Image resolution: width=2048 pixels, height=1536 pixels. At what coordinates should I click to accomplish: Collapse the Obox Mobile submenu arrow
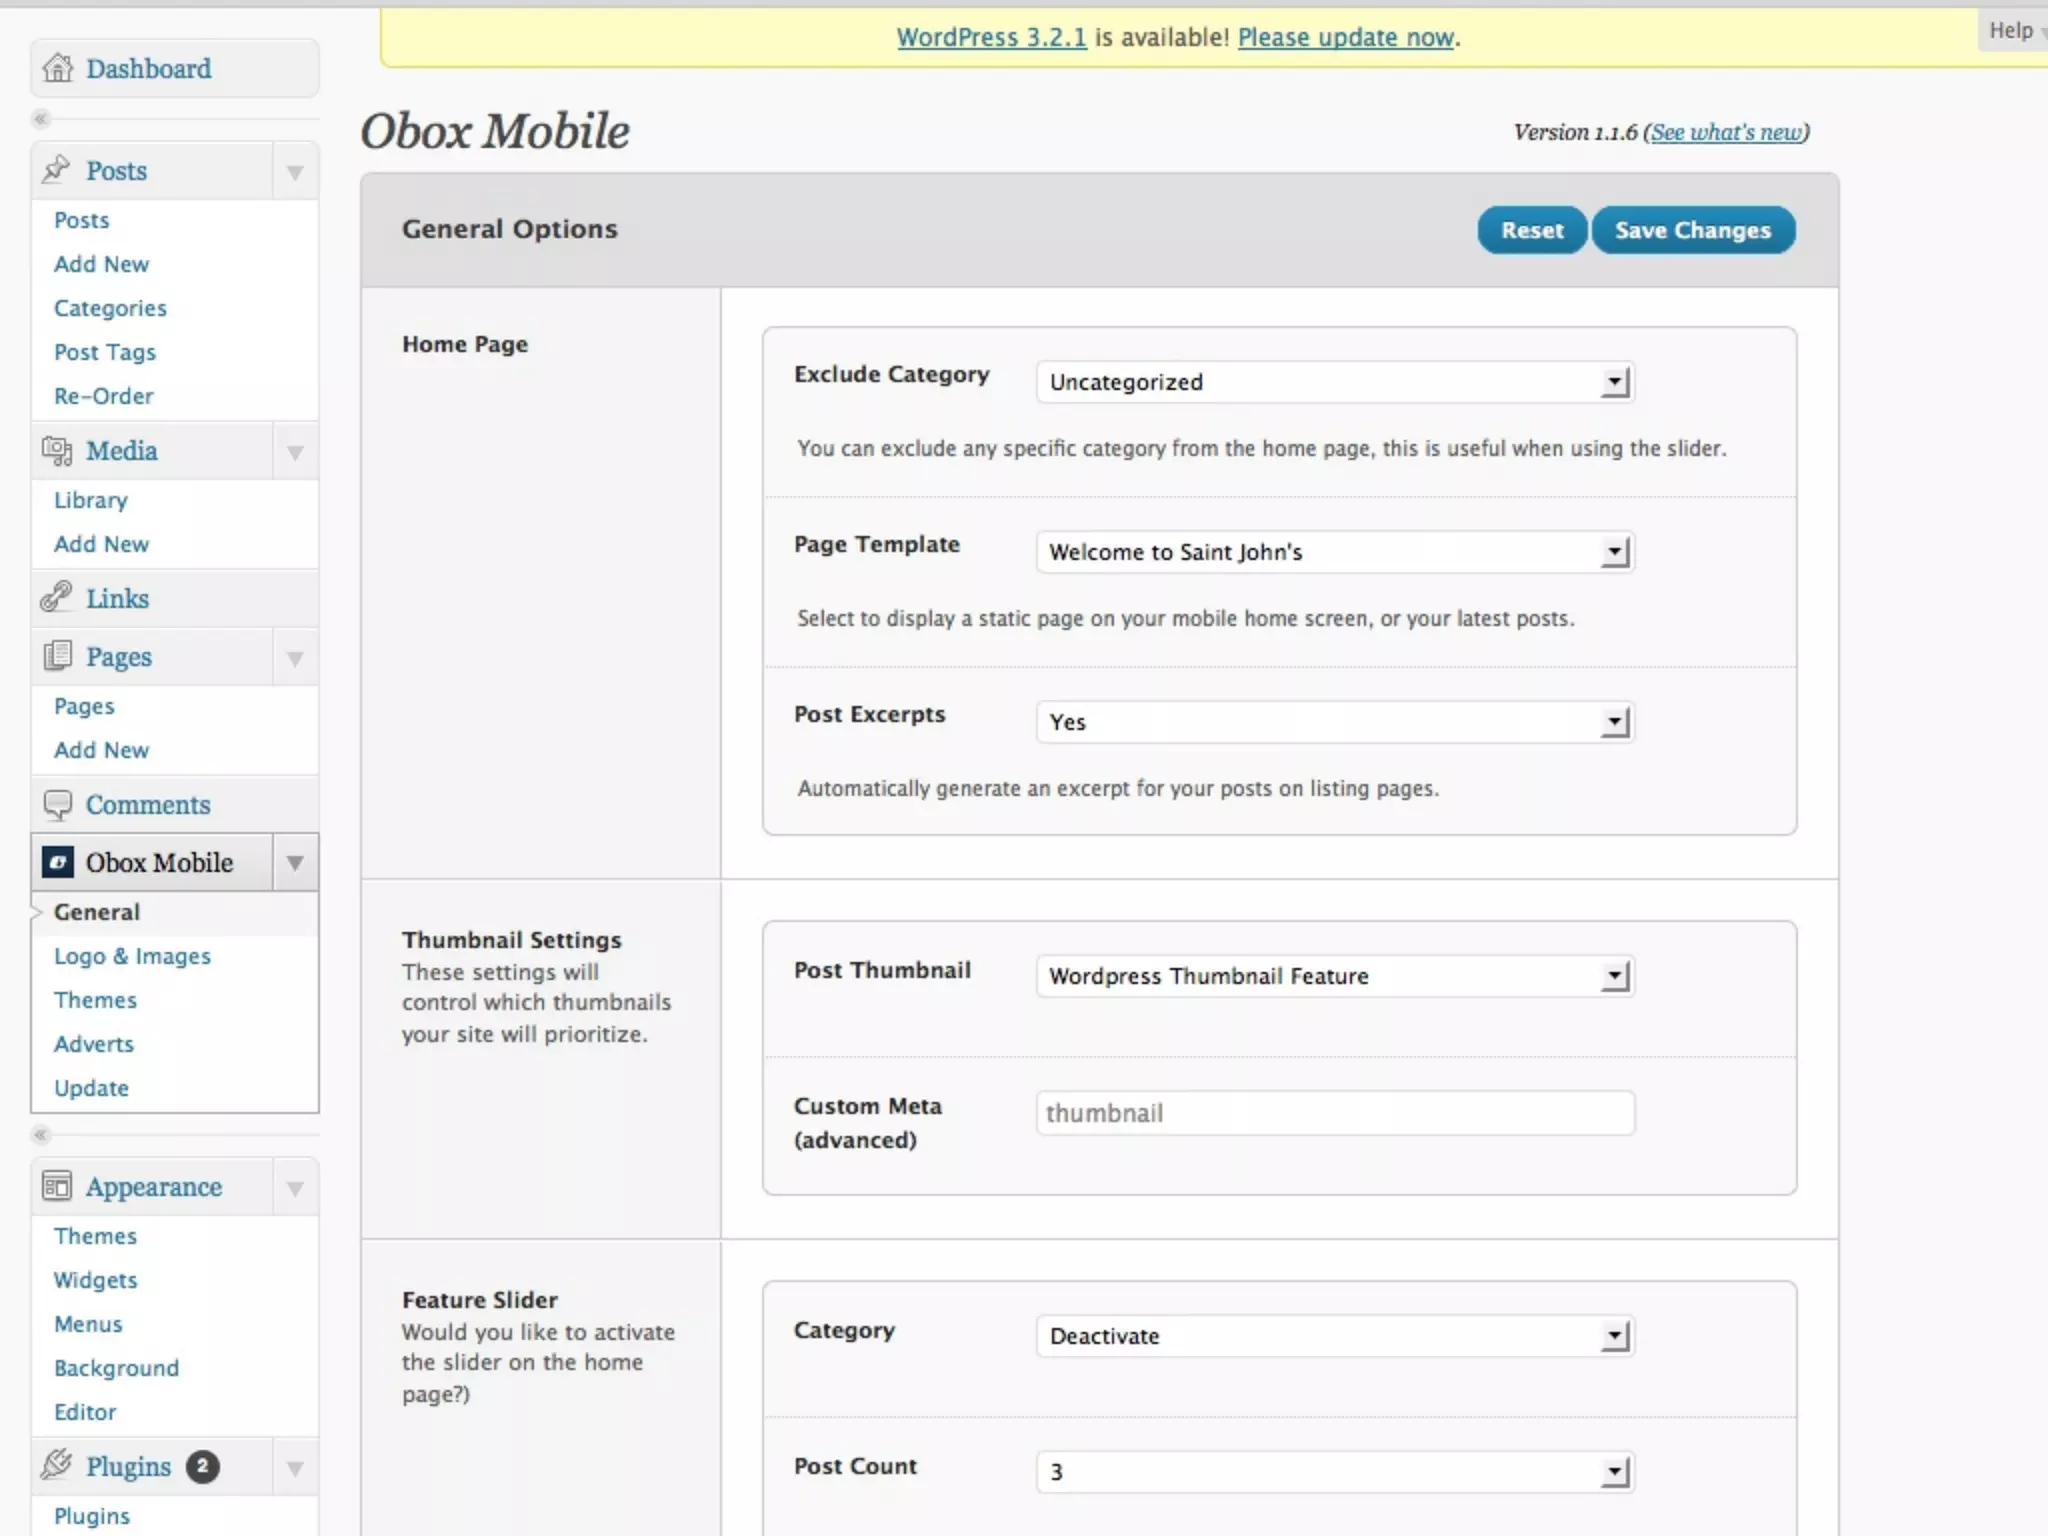coord(295,862)
